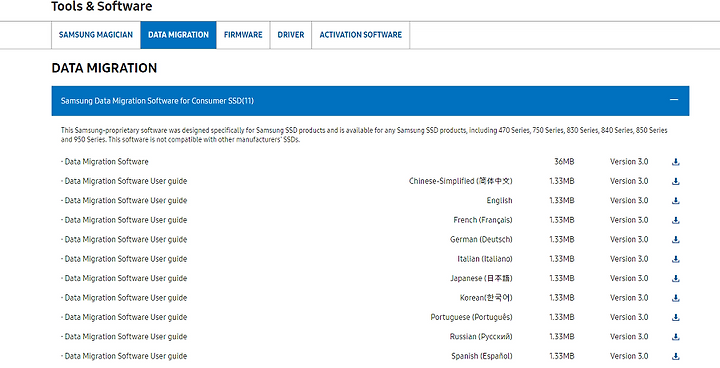
Task: Open the Samsung Magician tab
Action: (96, 35)
